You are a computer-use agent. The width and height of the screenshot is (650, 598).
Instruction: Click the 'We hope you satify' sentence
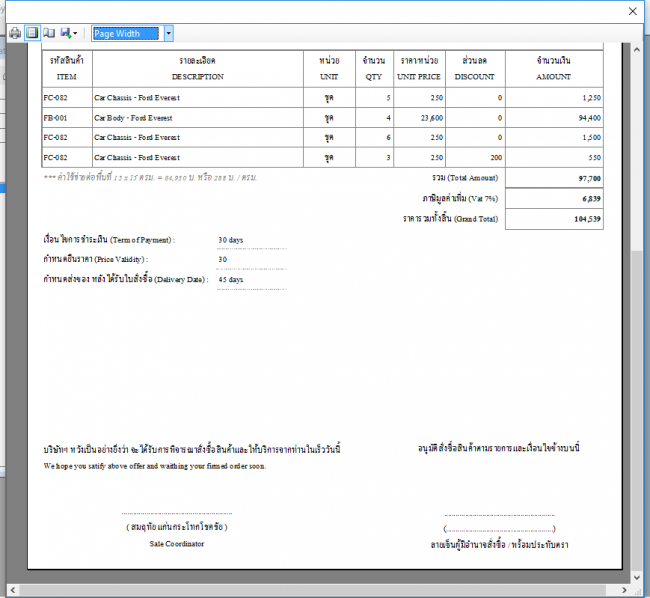(x=155, y=466)
